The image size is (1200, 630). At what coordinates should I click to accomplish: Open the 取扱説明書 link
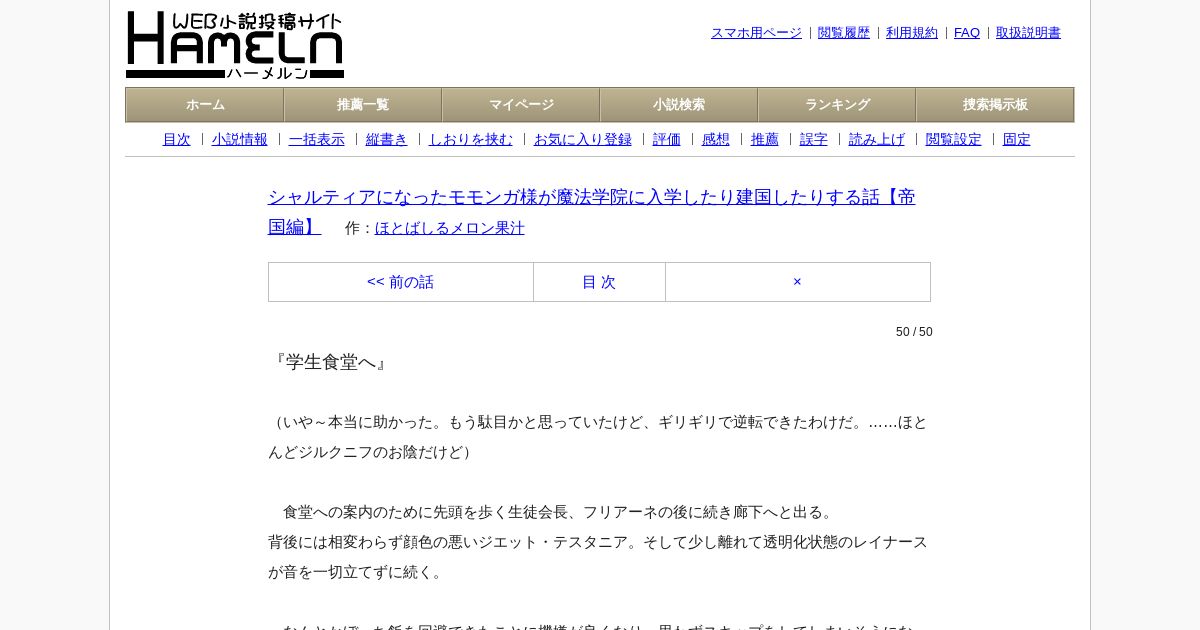pos(1028,33)
